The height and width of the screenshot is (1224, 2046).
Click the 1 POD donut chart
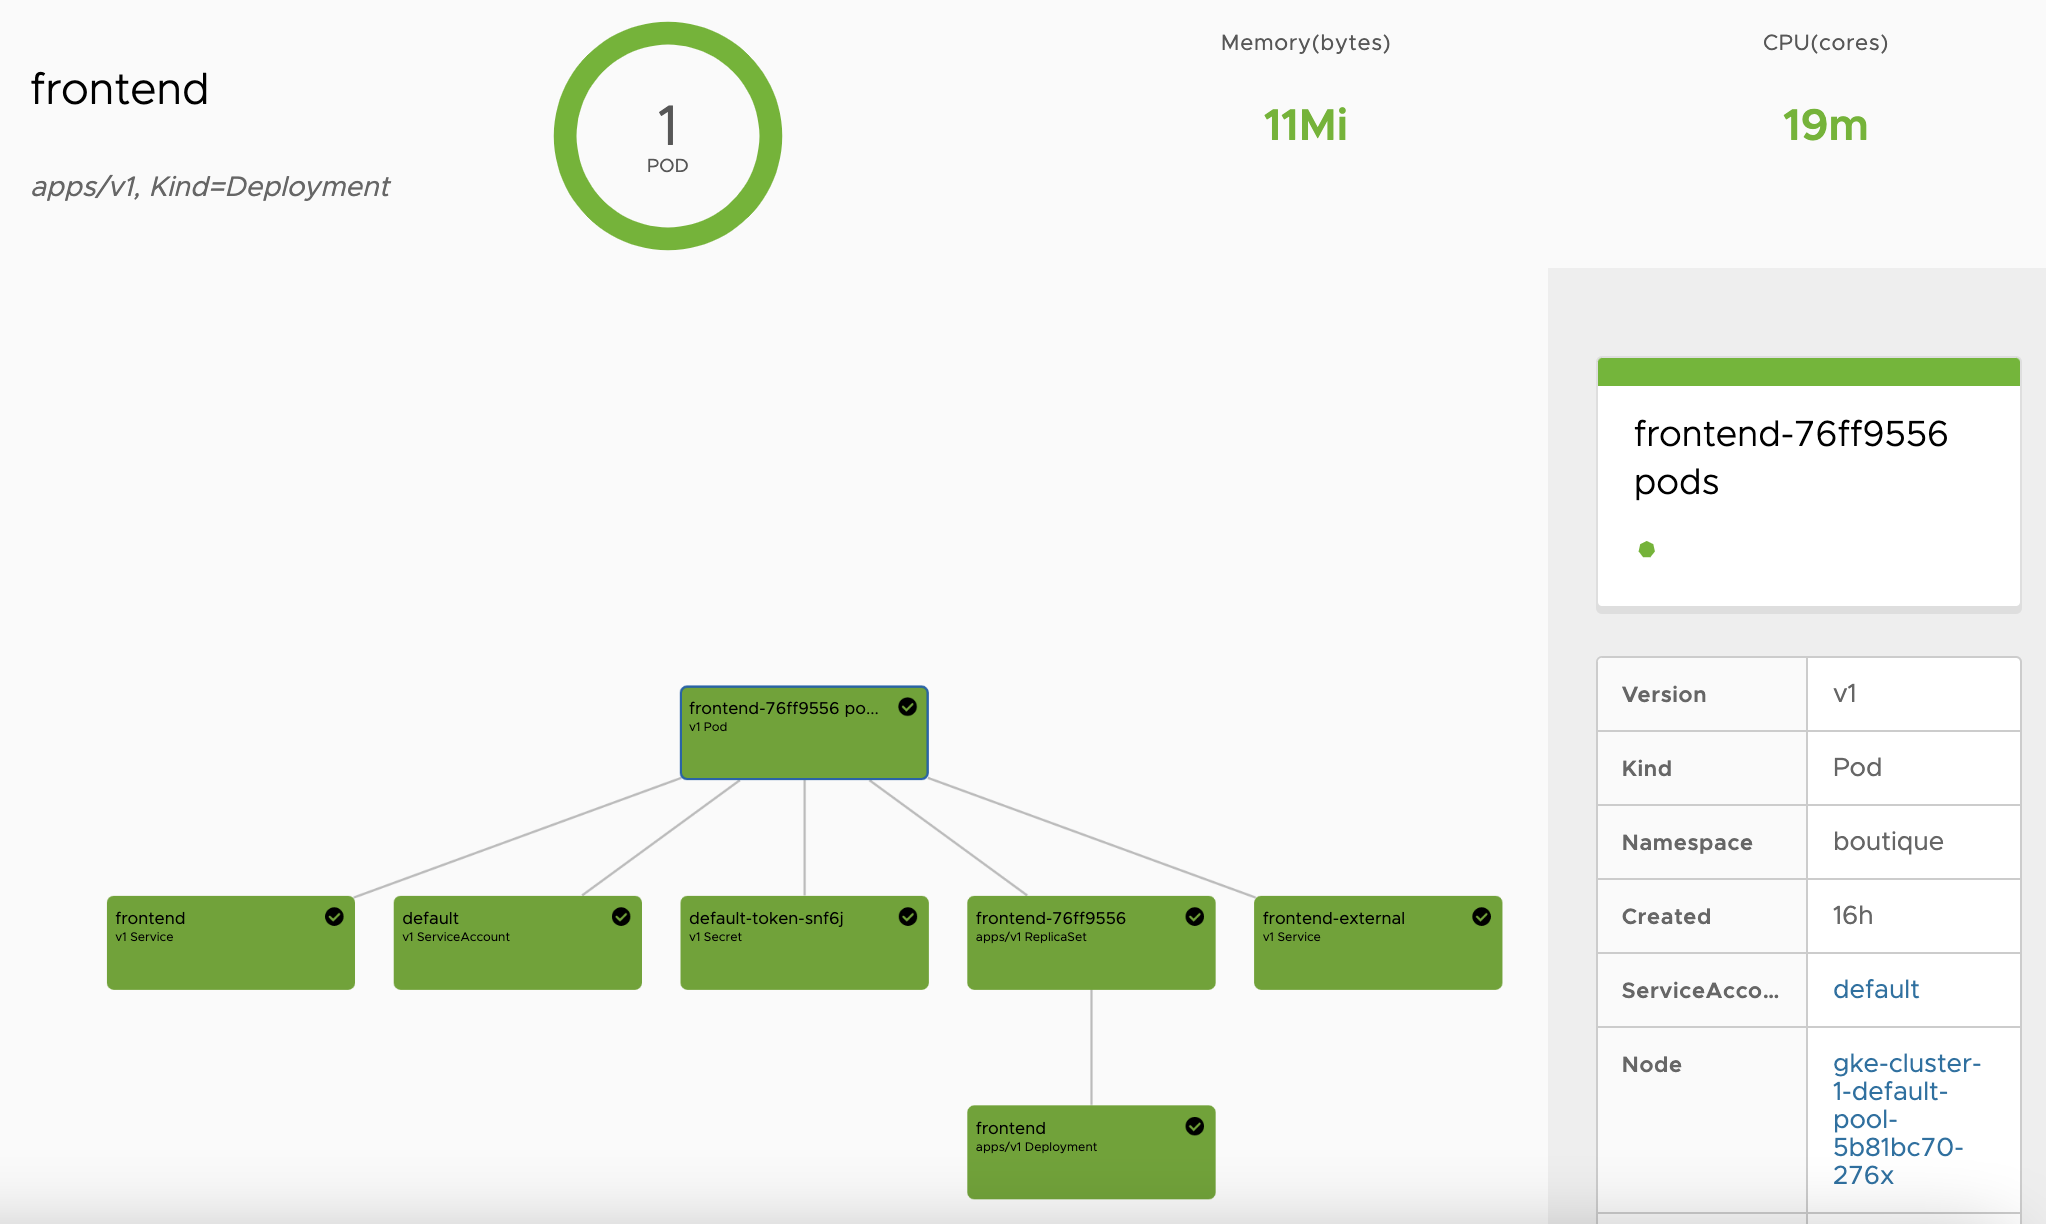pos(667,136)
